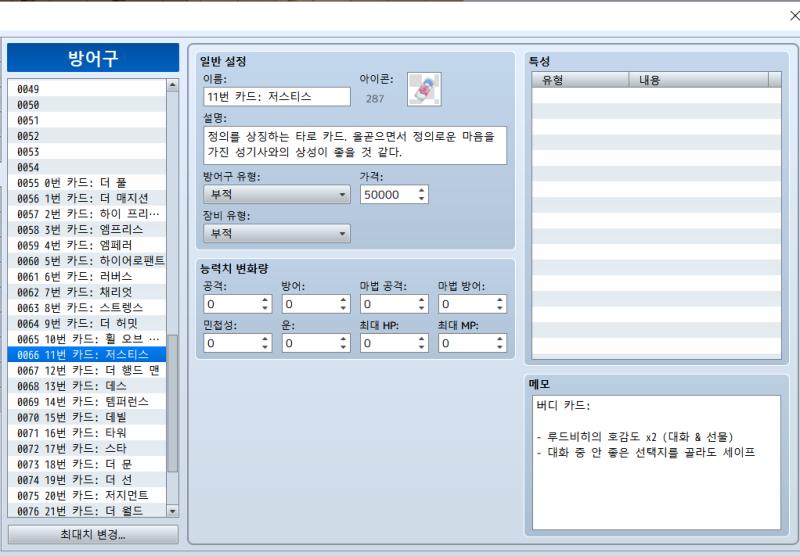Select list entry 0068 13번 카드: 데스
Image resolution: width=800 pixels, height=556 pixels.
(x=87, y=386)
